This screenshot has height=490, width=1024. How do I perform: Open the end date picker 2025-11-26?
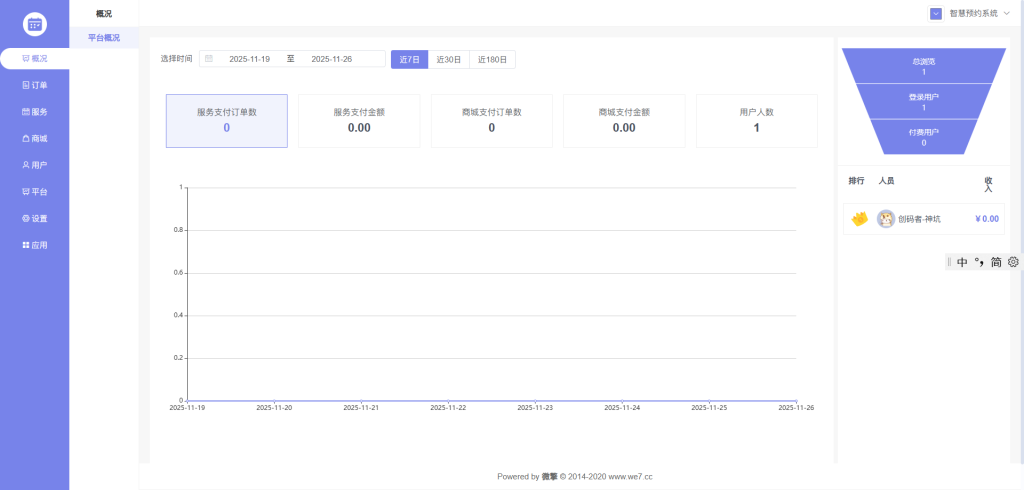coord(332,60)
